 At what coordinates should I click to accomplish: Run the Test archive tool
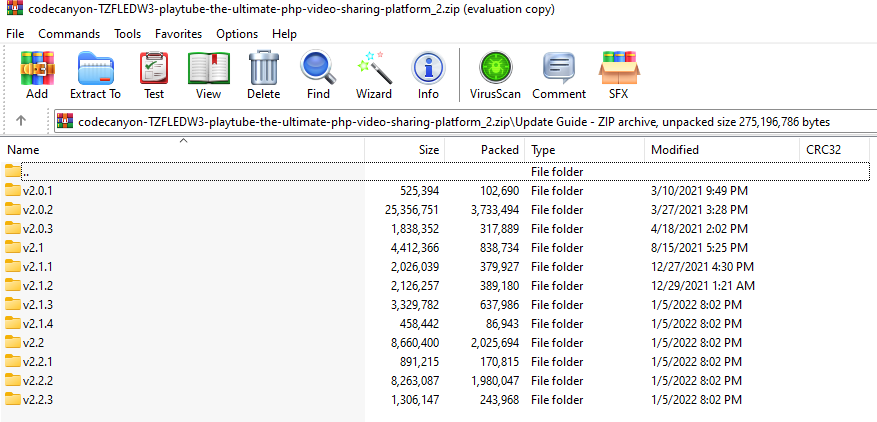[x=153, y=75]
